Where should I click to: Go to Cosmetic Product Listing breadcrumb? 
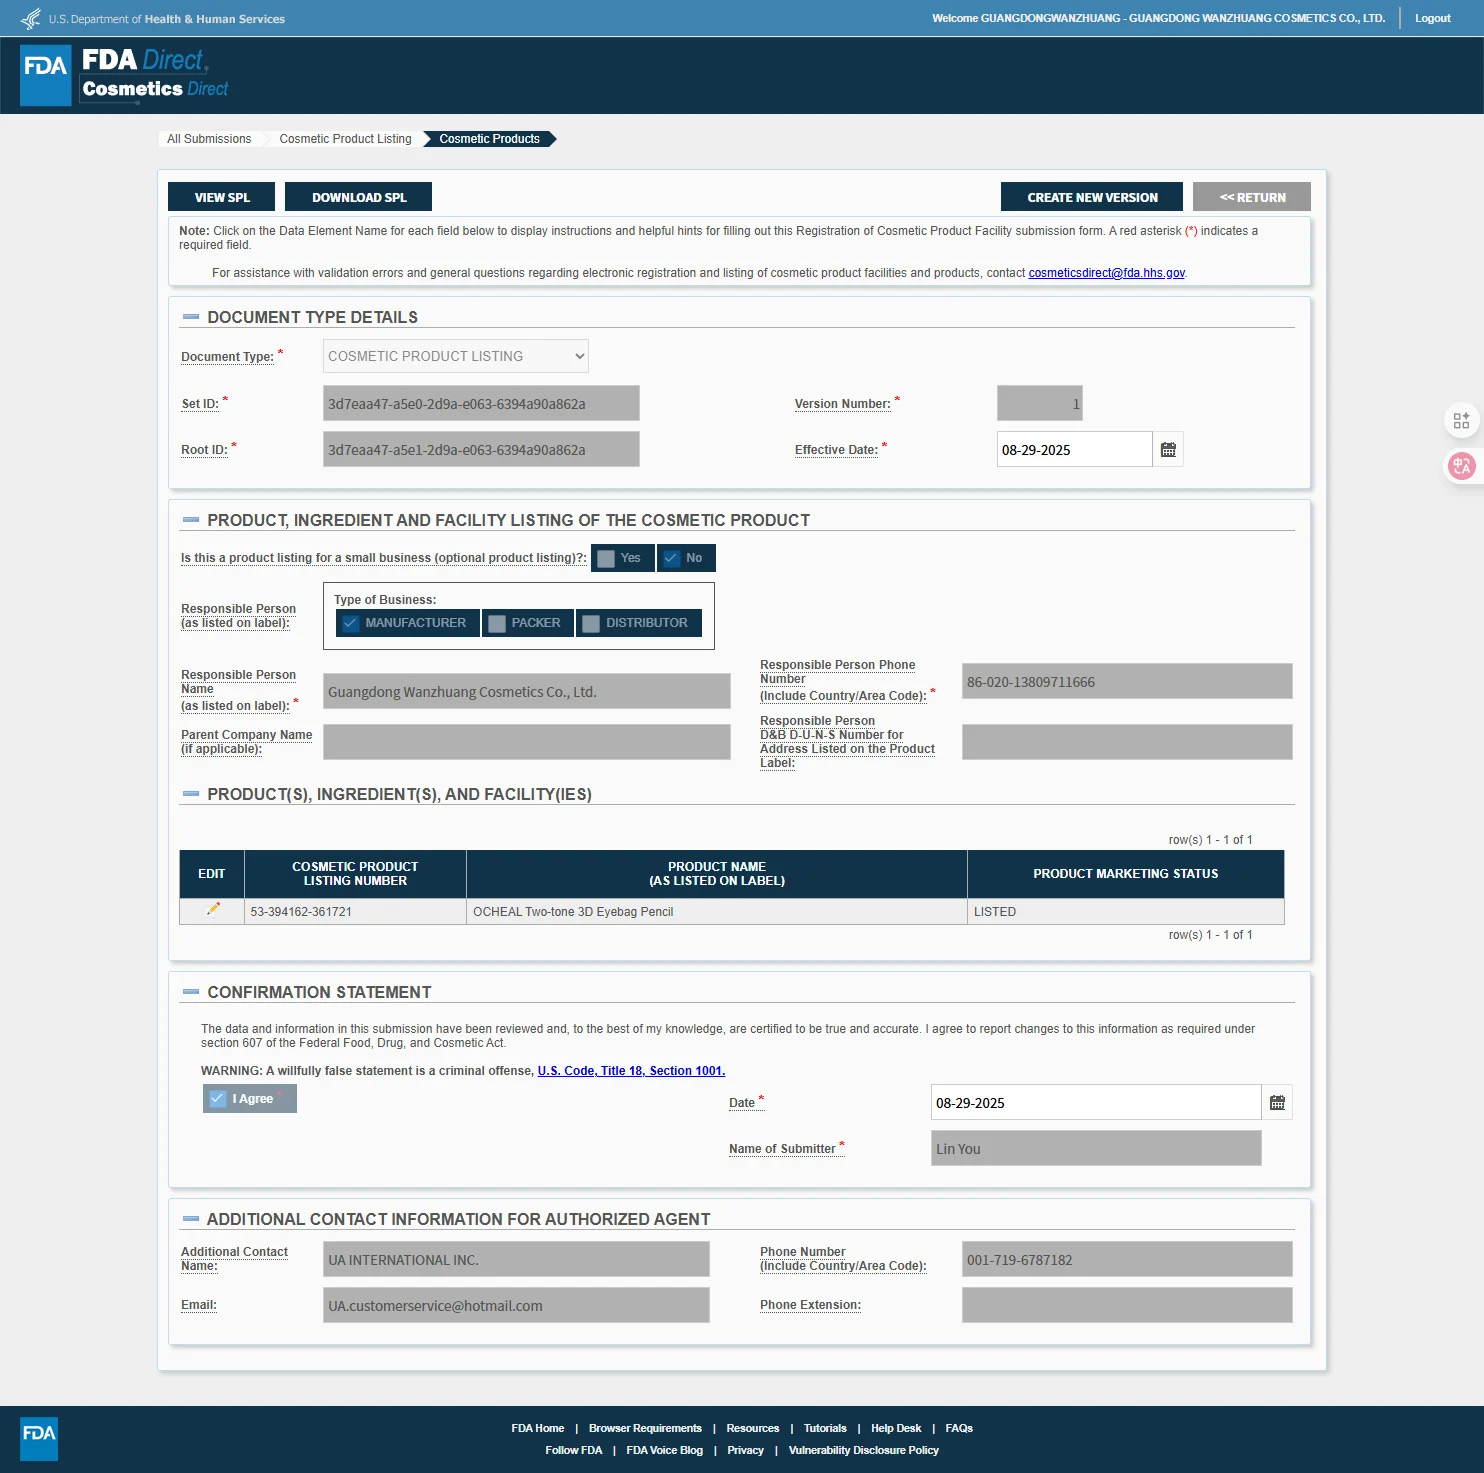click(x=345, y=139)
